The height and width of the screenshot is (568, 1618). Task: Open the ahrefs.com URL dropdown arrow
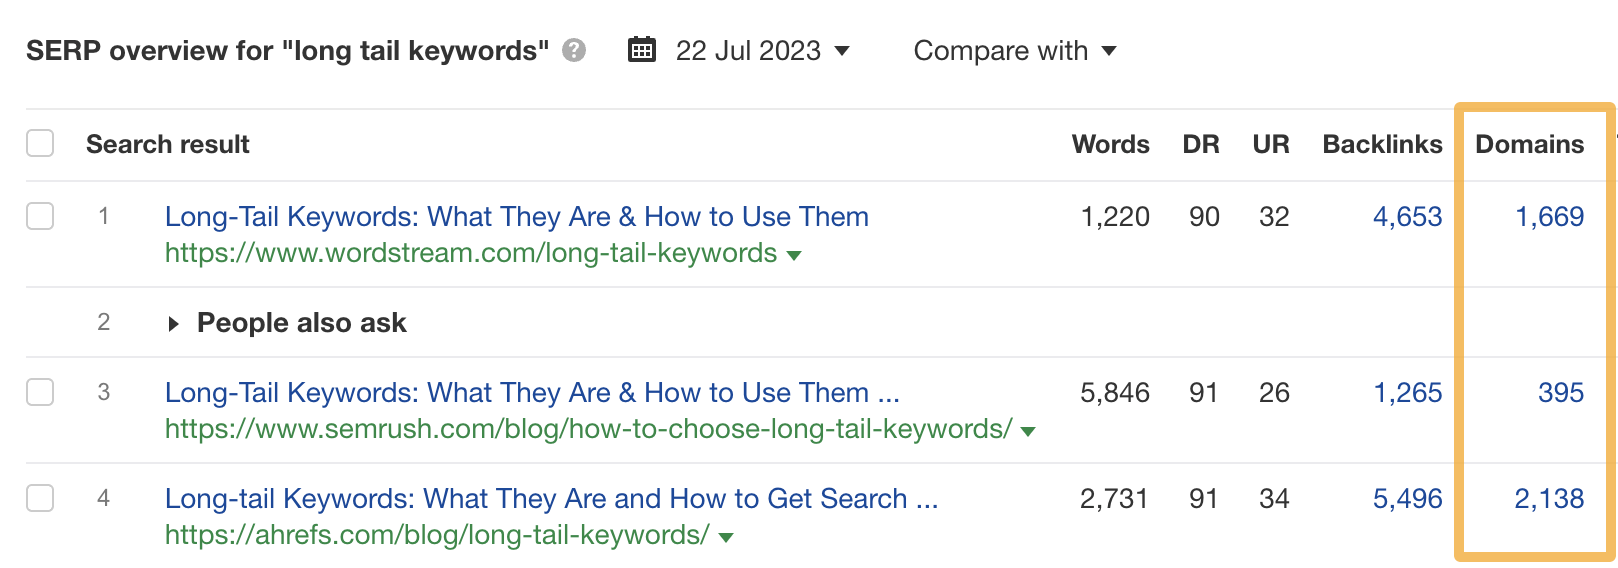tap(726, 537)
